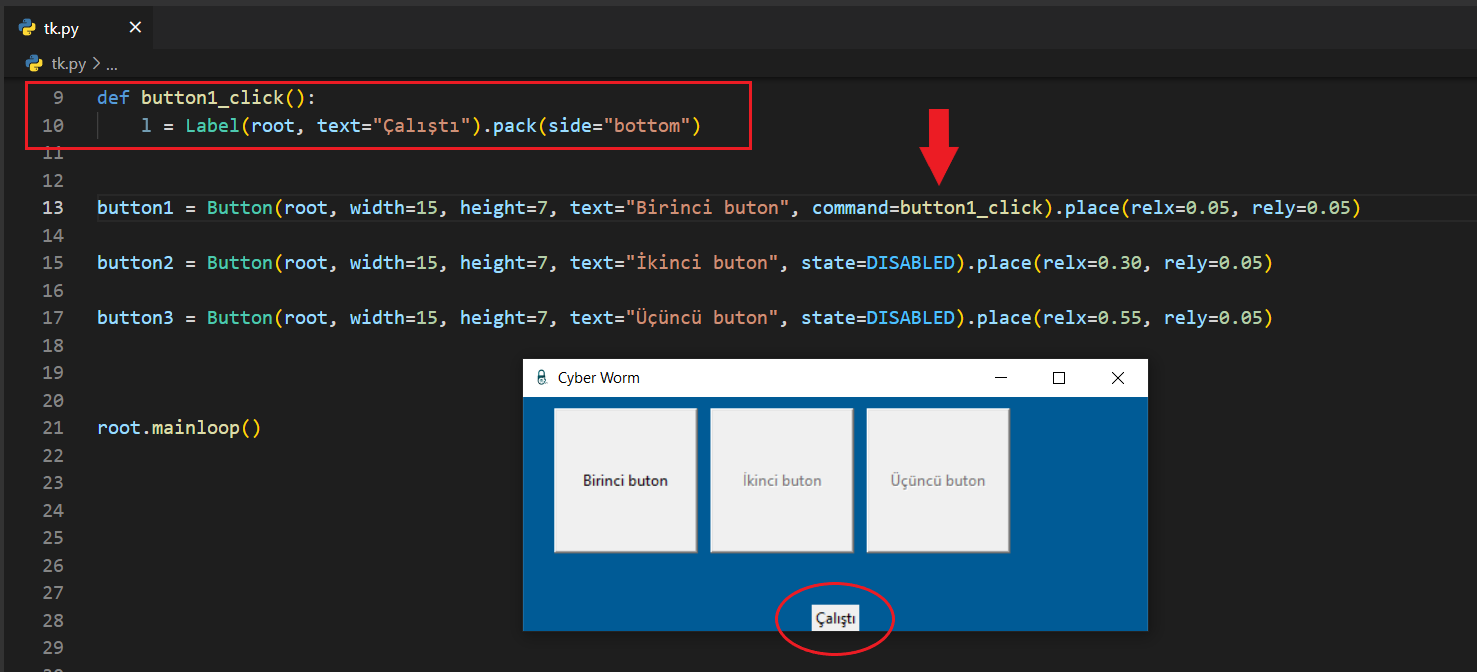Click the Python file icon in the breadcrumb
This screenshot has height=672, width=1477.
[x=36, y=64]
